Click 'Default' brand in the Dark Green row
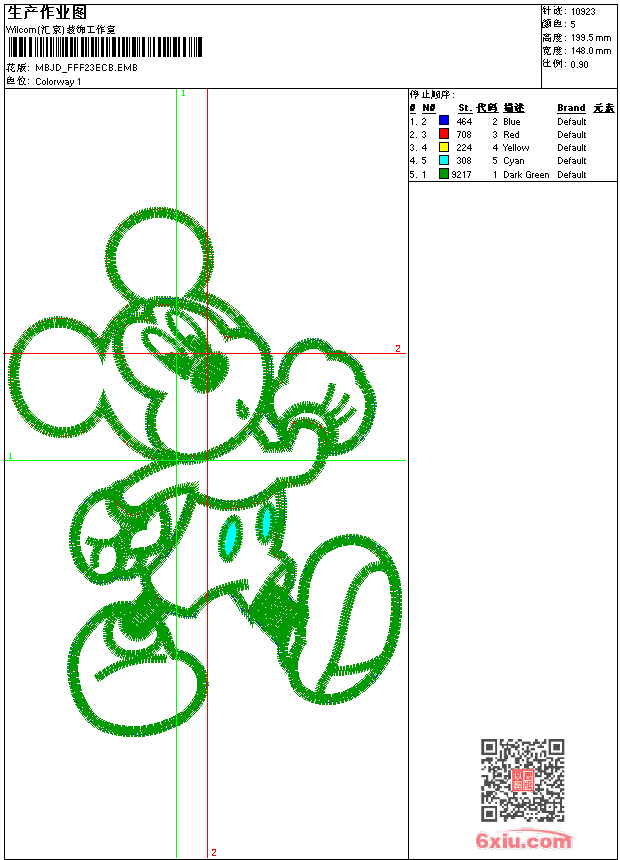The image size is (620, 860). click(572, 175)
